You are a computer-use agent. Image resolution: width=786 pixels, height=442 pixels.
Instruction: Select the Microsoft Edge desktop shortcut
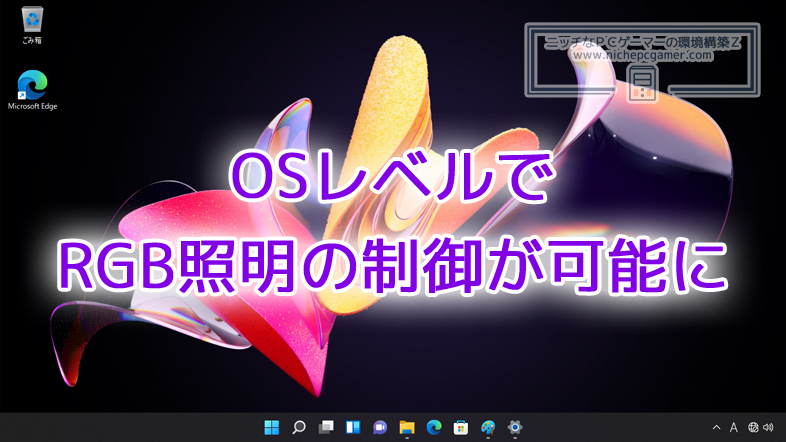32,90
